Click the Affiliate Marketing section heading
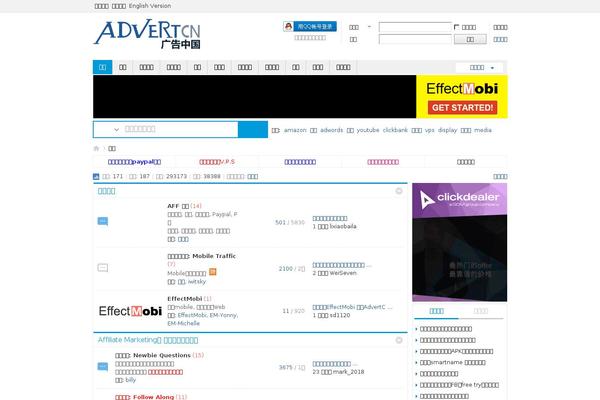 148,340
